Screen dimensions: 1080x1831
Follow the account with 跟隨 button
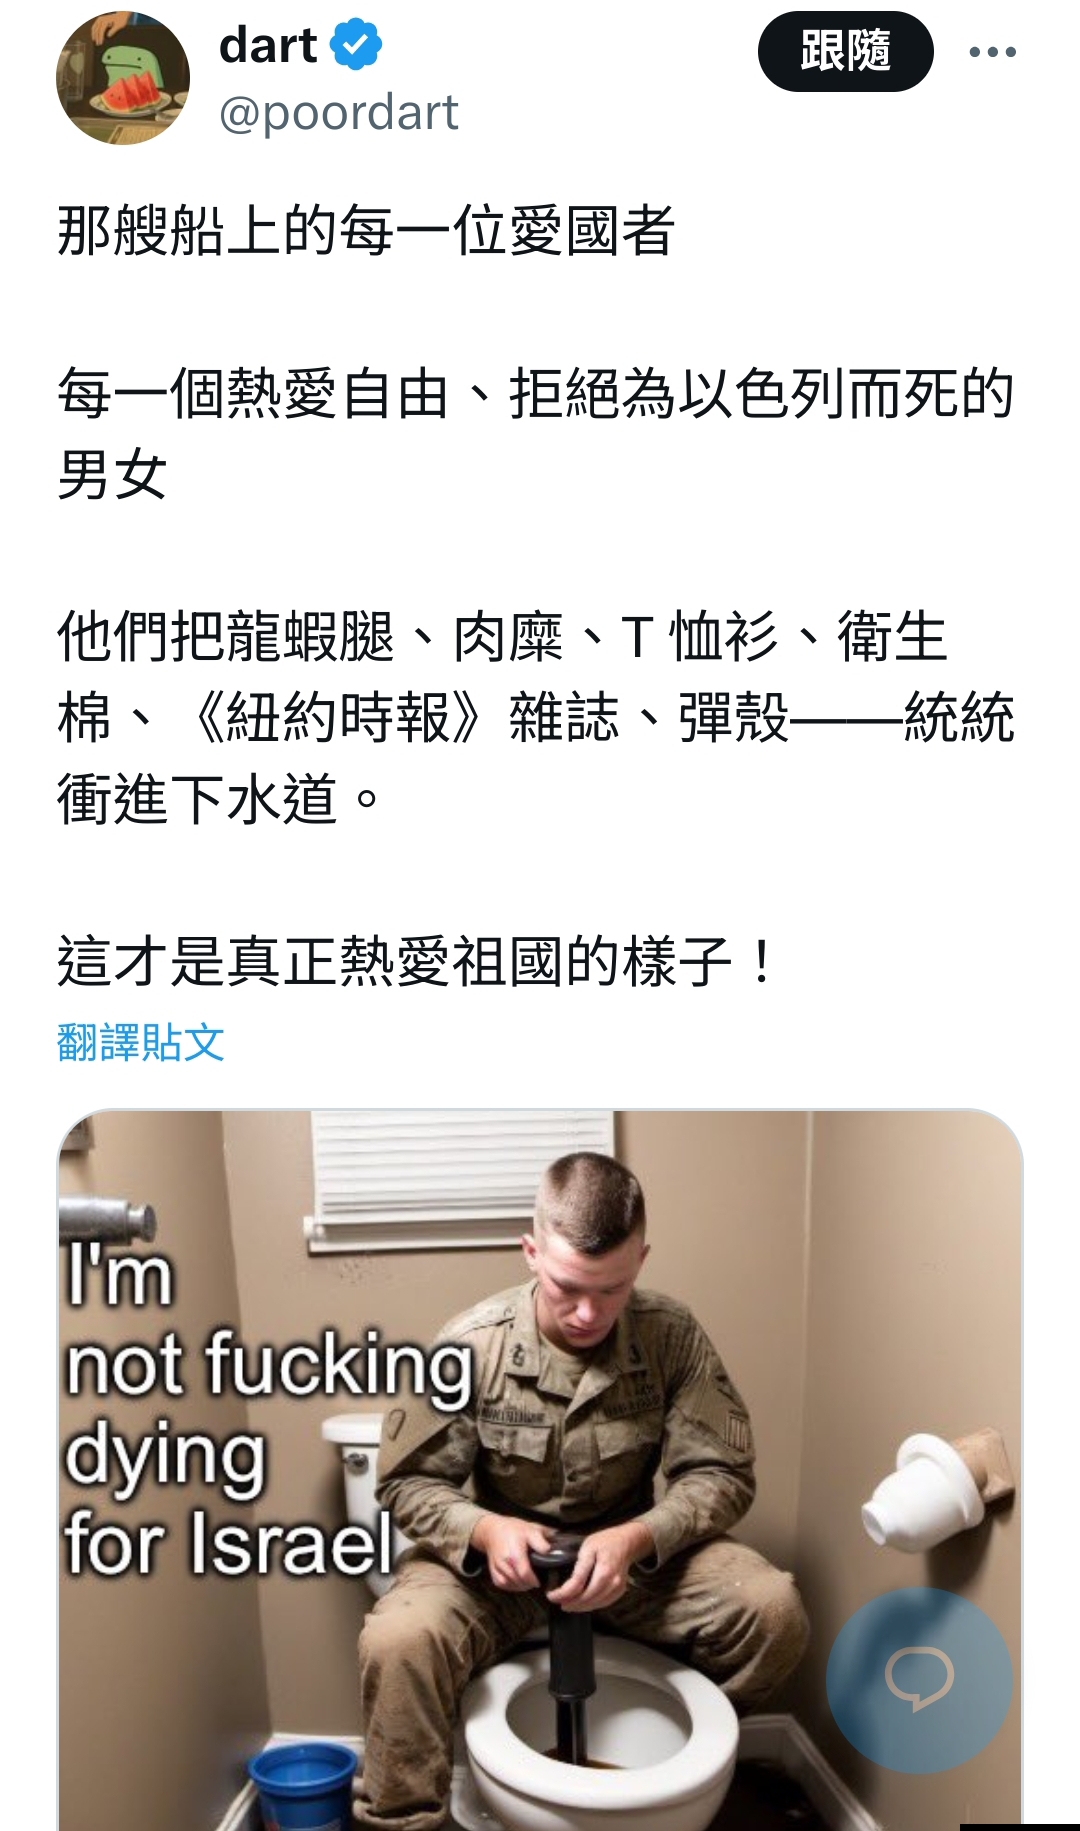(x=845, y=52)
